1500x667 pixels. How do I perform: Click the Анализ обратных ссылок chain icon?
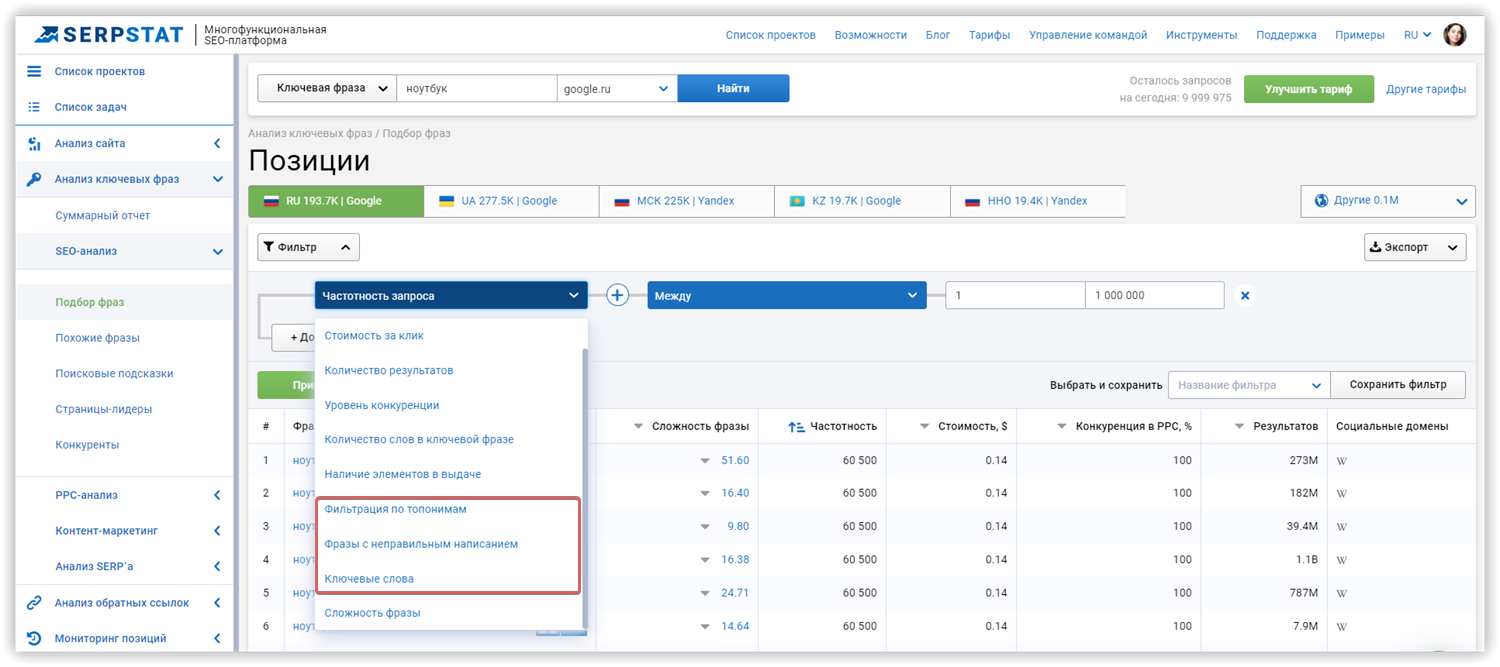(x=34, y=603)
